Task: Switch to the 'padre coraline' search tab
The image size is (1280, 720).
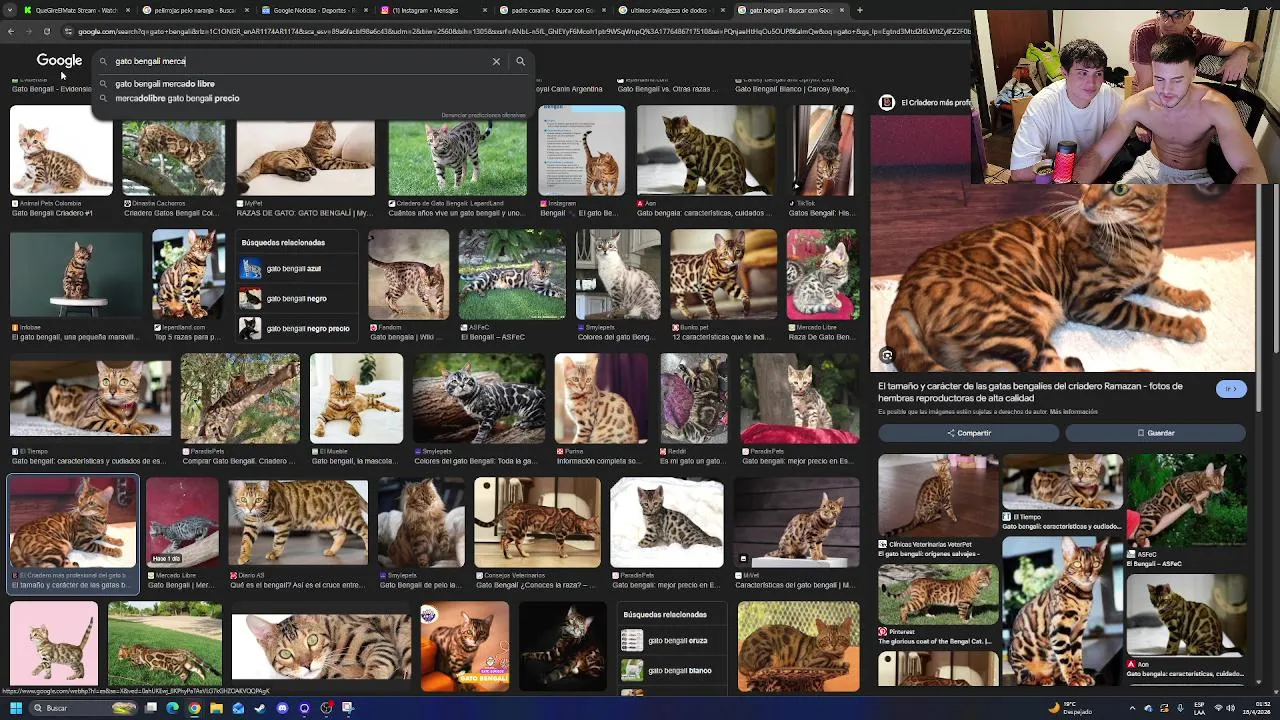Action: (x=551, y=10)
